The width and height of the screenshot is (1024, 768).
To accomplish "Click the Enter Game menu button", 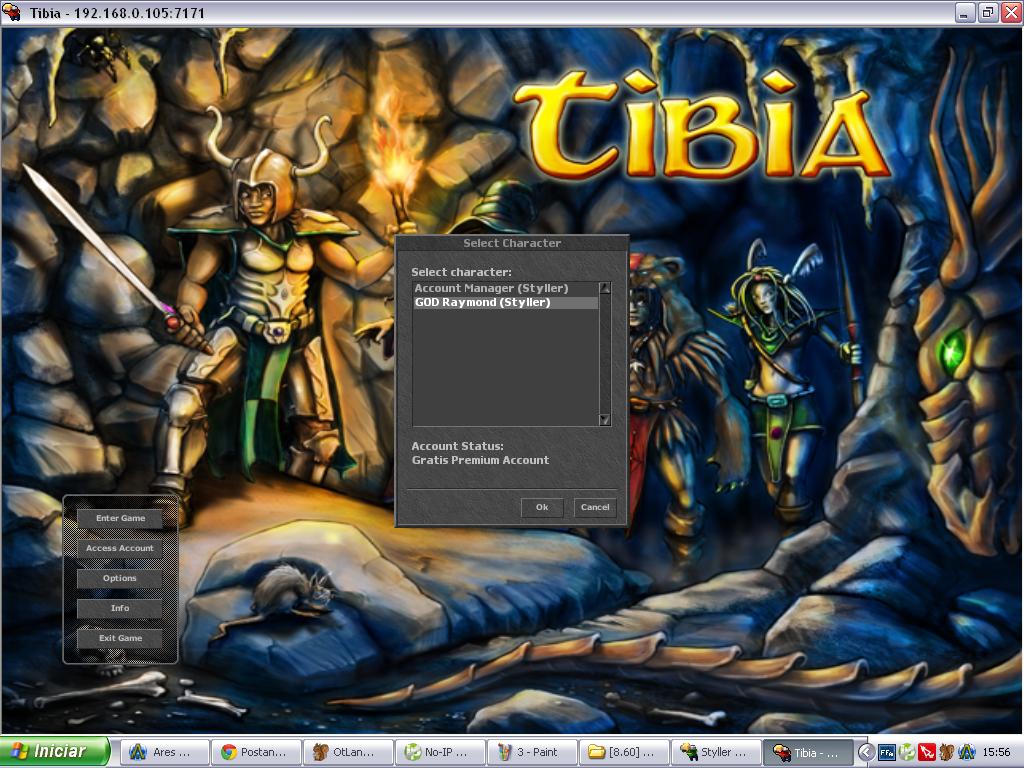I will coord(120,518).
